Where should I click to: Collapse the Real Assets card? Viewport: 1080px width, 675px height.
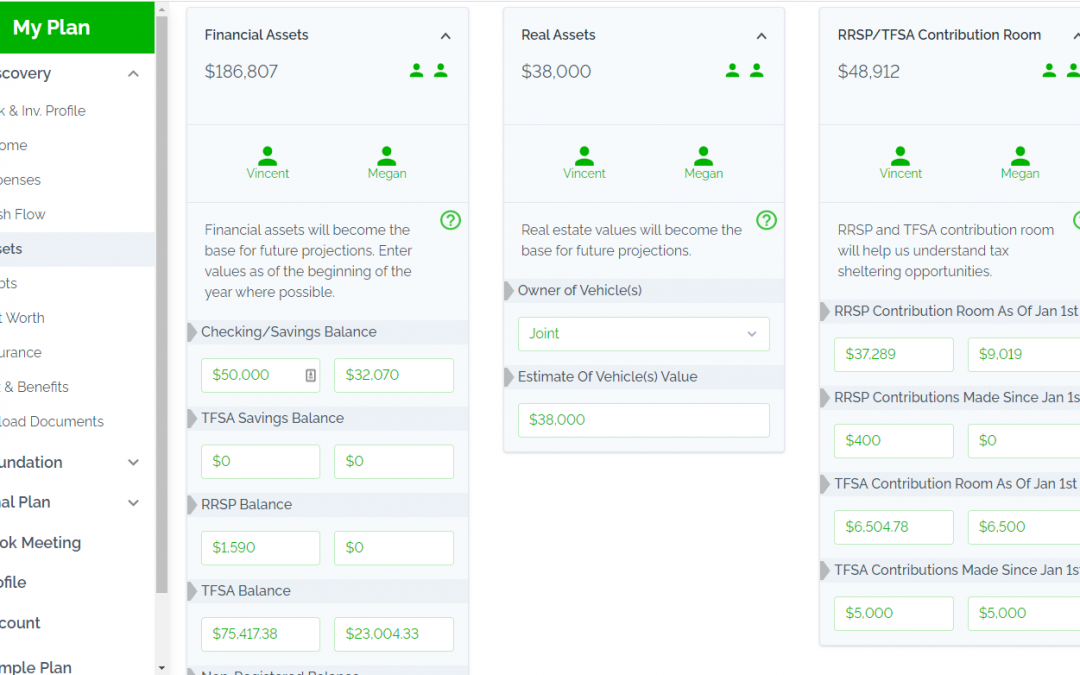point(761,36)
